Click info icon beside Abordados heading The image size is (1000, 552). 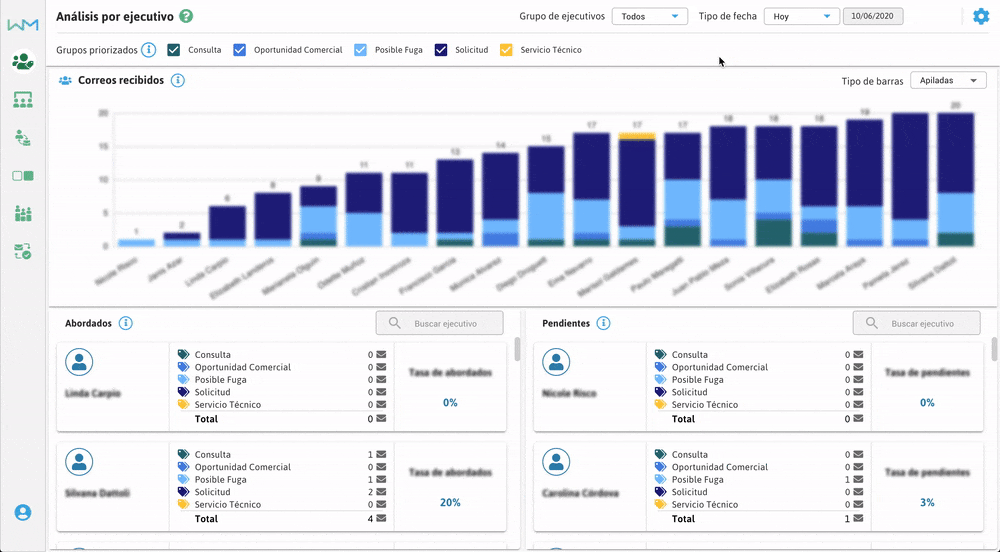click(126, 323)
